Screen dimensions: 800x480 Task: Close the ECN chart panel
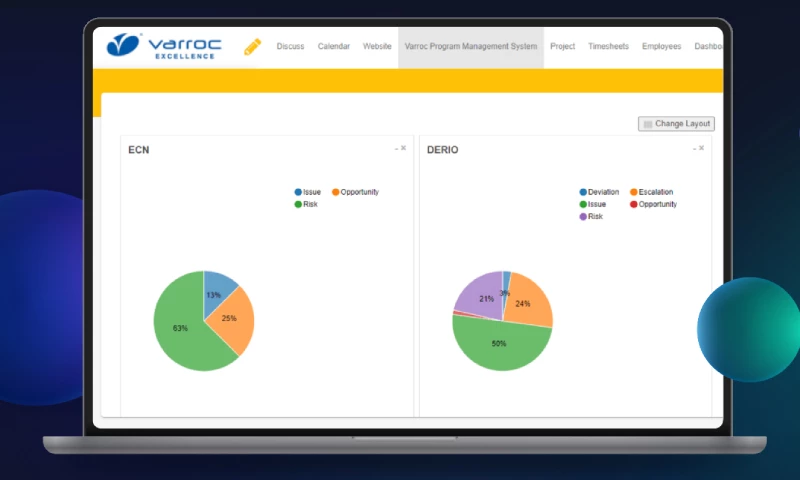pos(404,148)
